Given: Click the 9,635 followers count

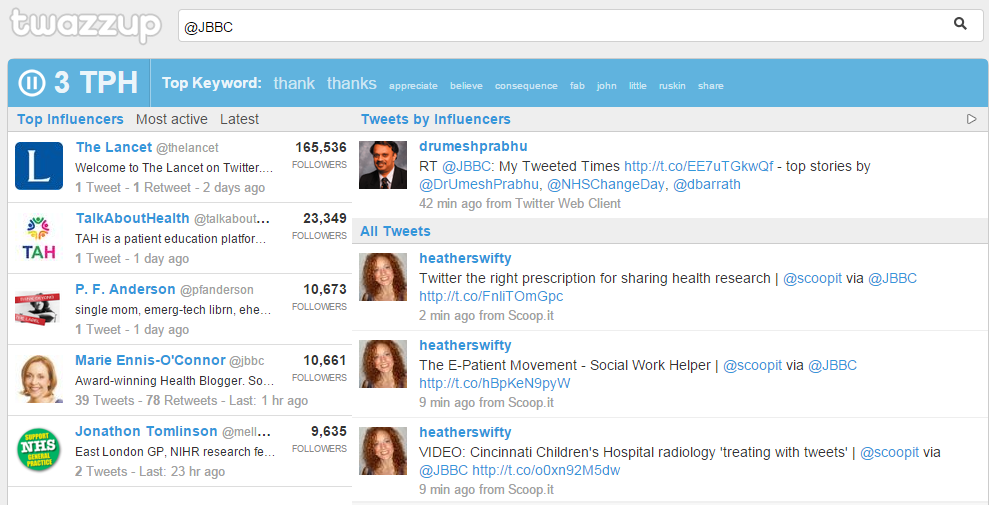Looking at the screenshot, I should point(329,432).
